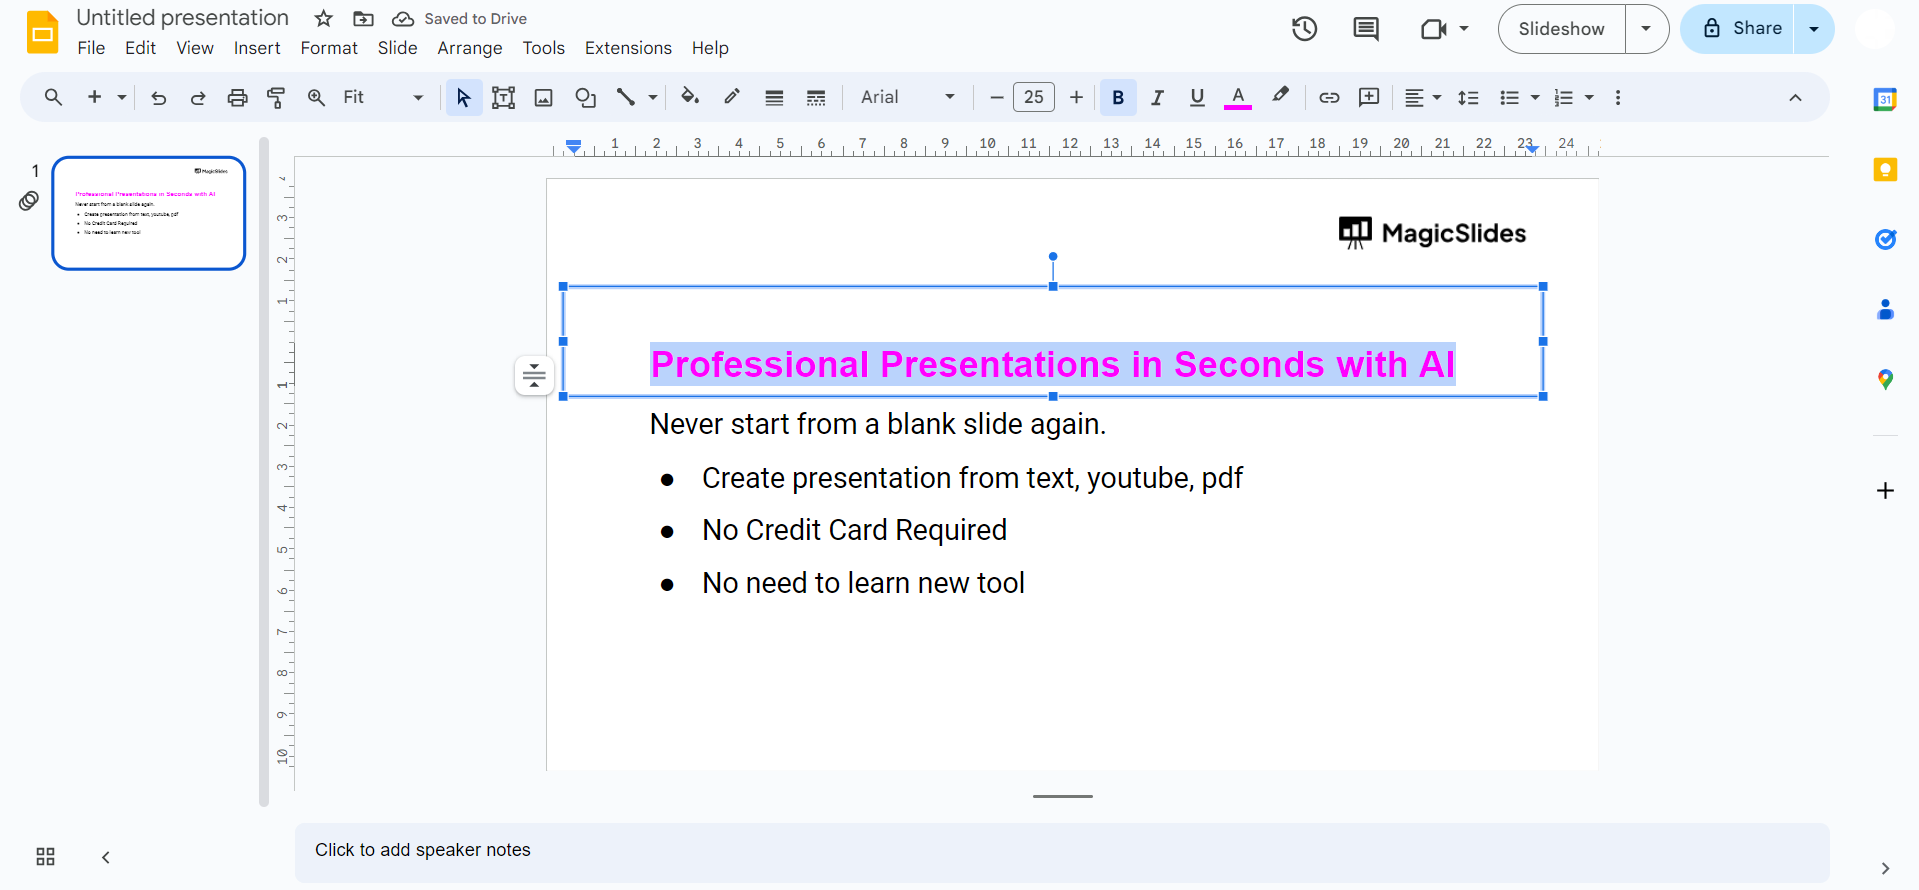The image size is (1919, 890).
Task: Open version history clock icon
Action: pyautogui.click(x=1304, y=29)
